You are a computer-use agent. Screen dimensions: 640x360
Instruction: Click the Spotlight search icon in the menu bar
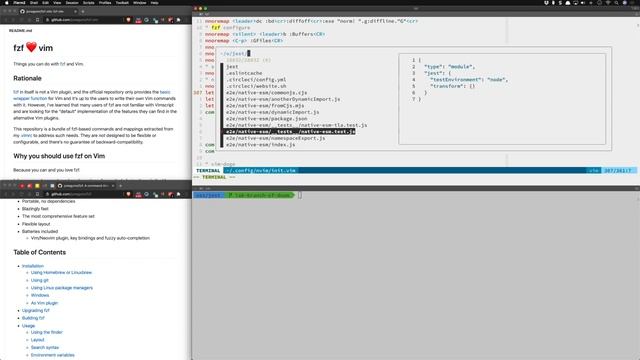coord(616,2)
